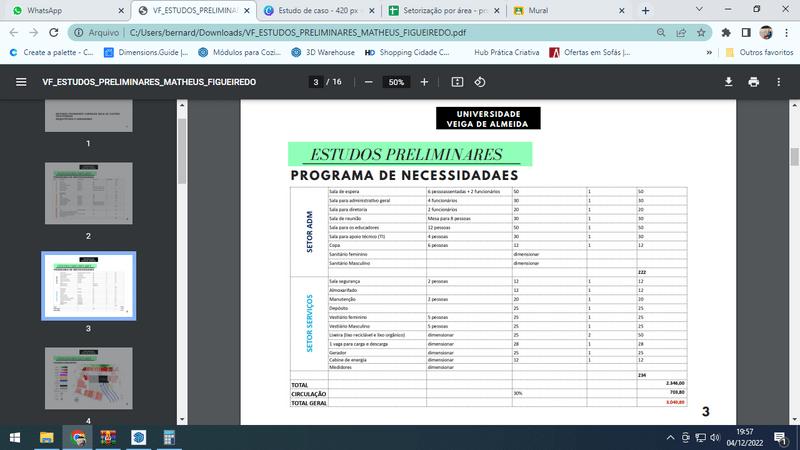Rotate the document counterclockwise
Image resolution: width=800 pixels, height=450 pixels.
click(x=480, y=82)
